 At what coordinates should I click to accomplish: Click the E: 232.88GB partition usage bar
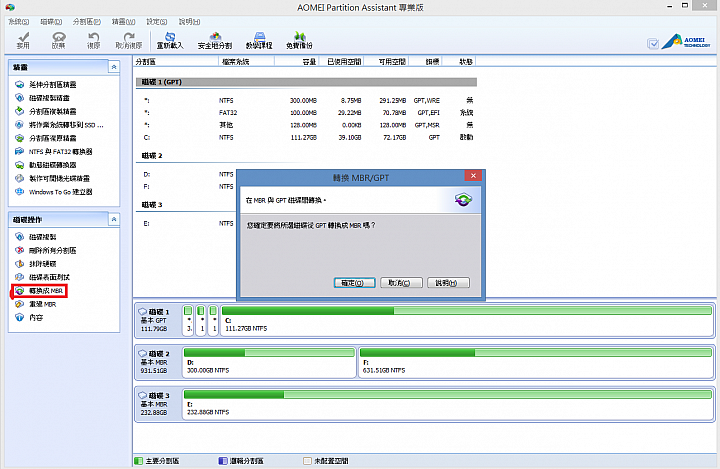448,395
